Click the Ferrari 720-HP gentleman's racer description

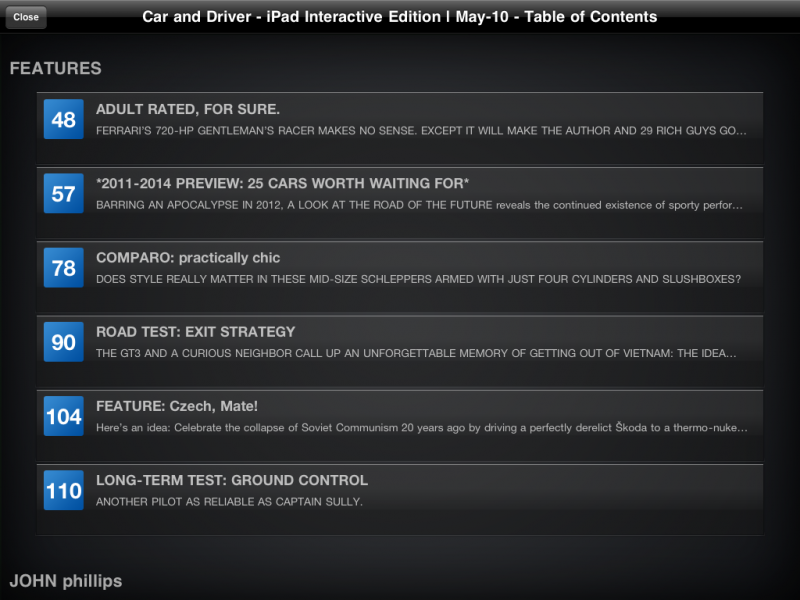point(421,130)
